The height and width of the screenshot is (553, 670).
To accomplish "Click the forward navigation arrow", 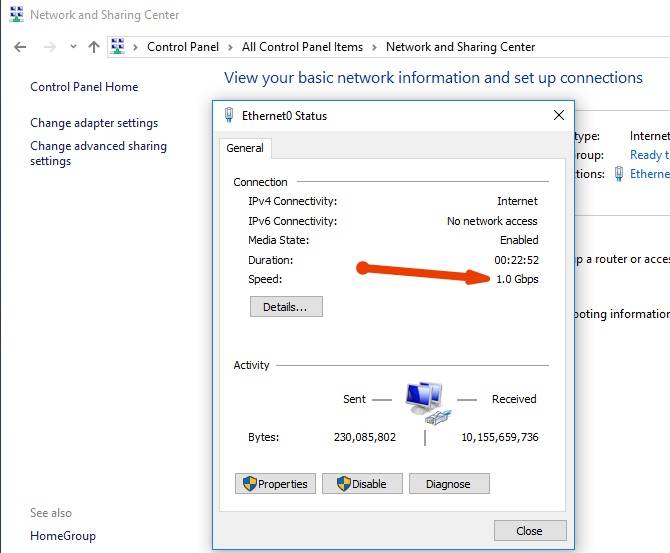I will (49, 47).
